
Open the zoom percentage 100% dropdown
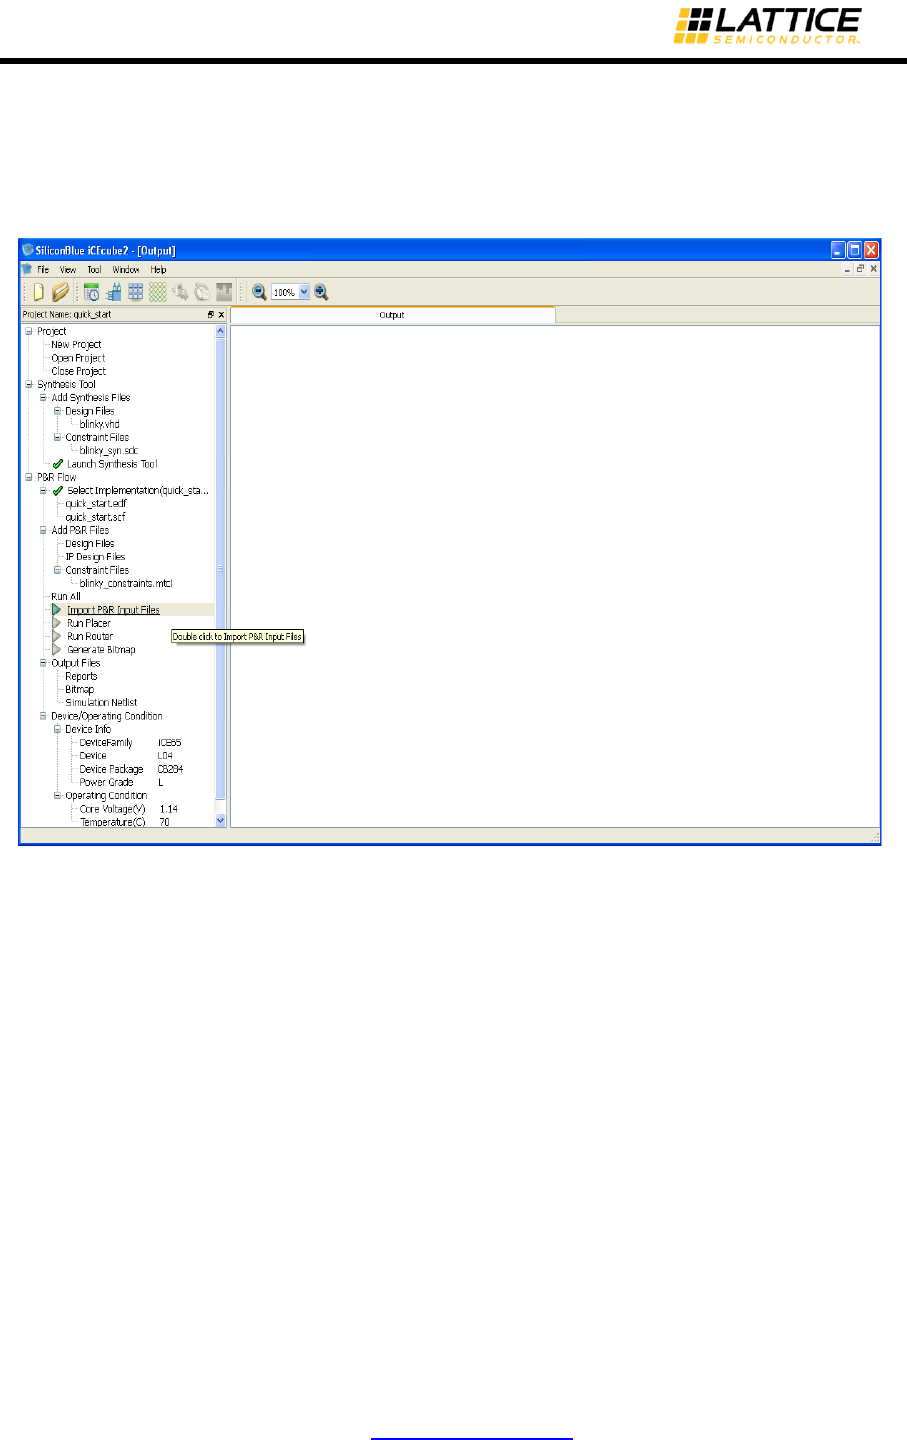[305, 292]
